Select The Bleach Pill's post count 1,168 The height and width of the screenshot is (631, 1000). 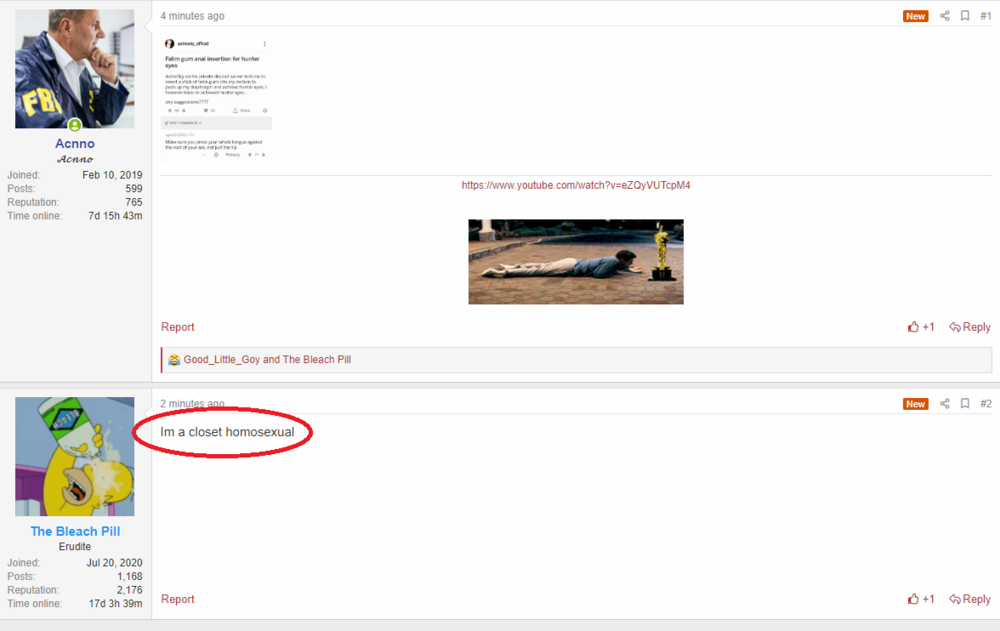[129, 576]
